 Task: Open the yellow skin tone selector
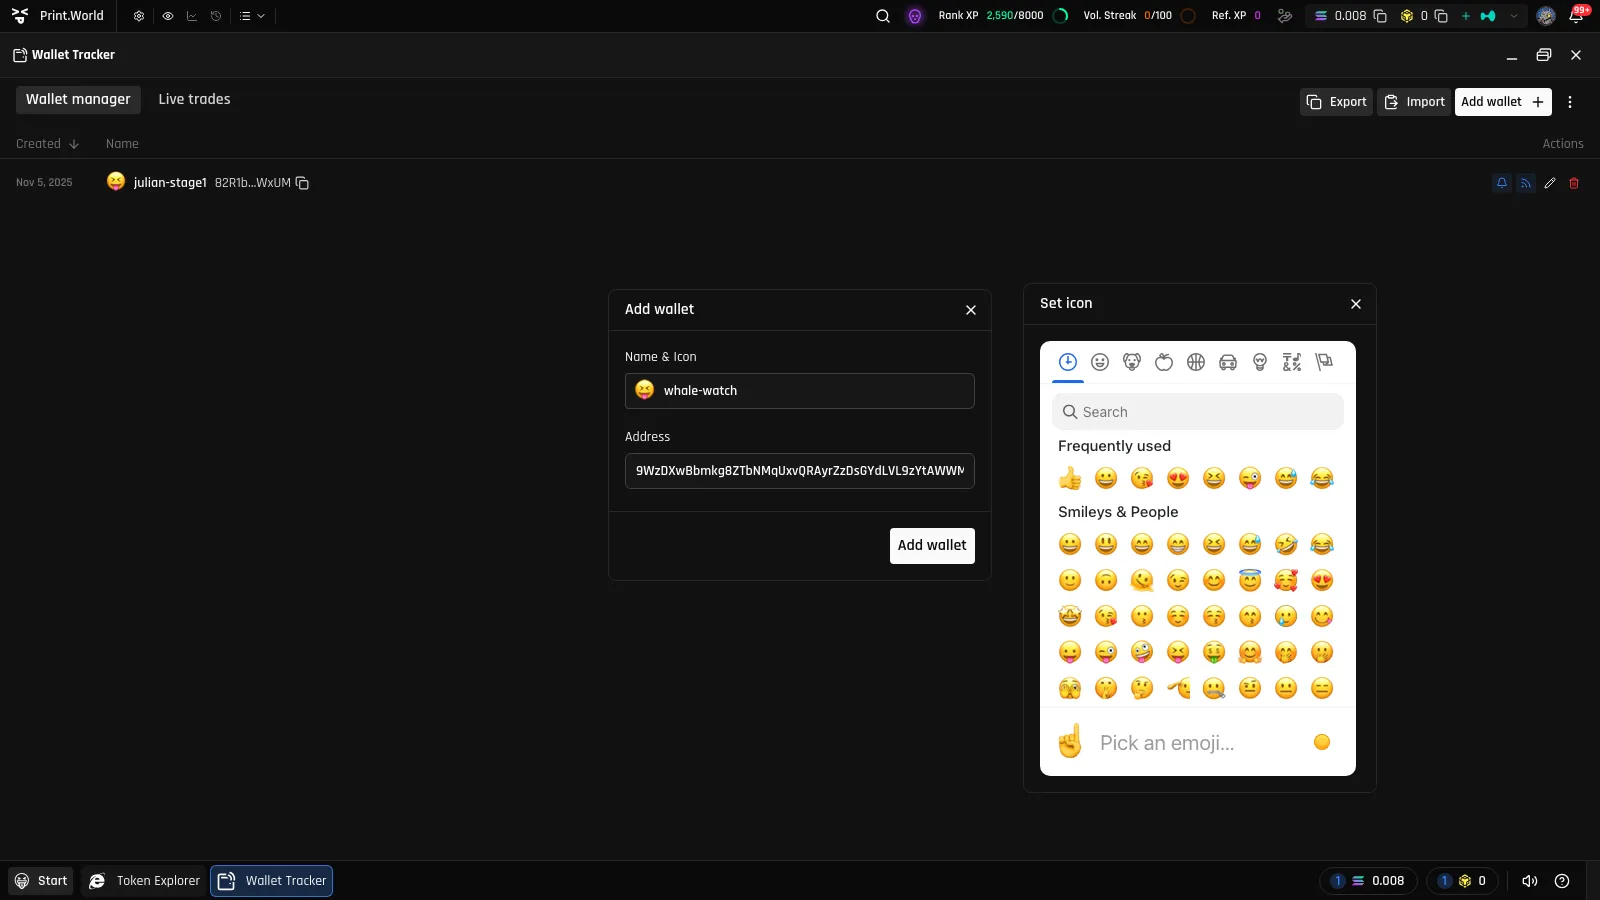click(x=1322, y=742)
